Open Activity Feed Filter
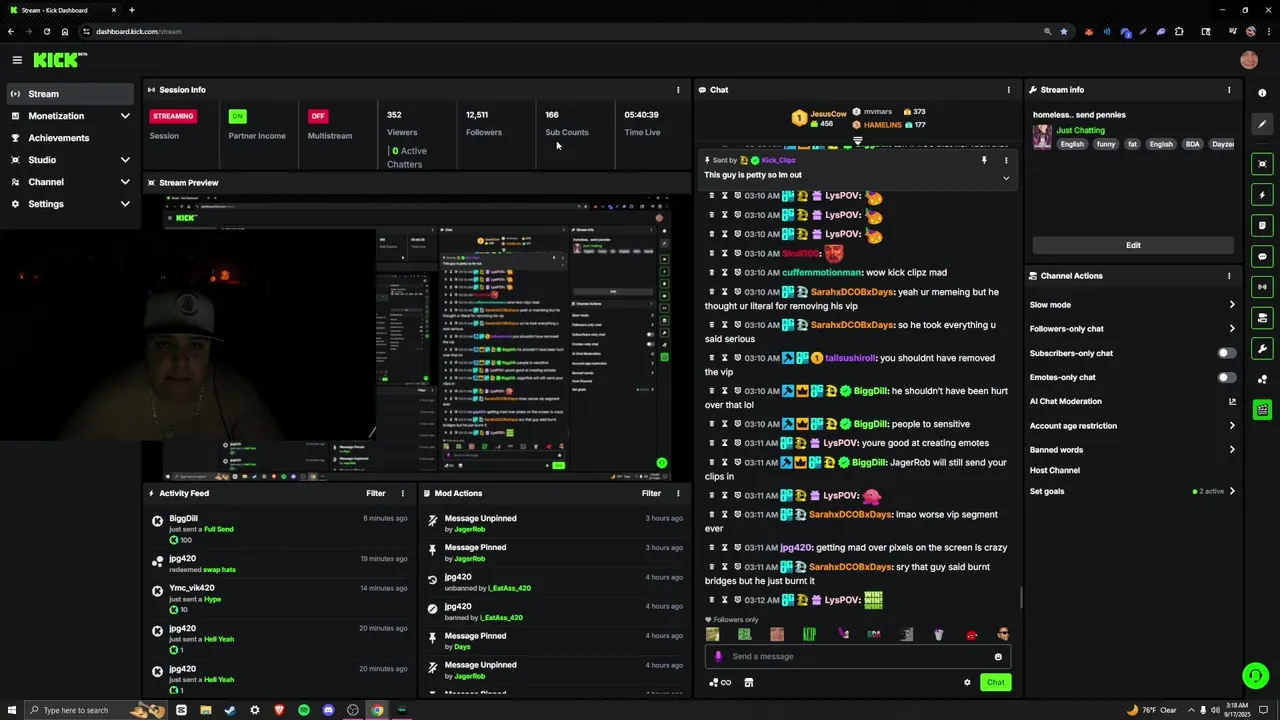This screenshot has width=1280, height=720. 375,493
